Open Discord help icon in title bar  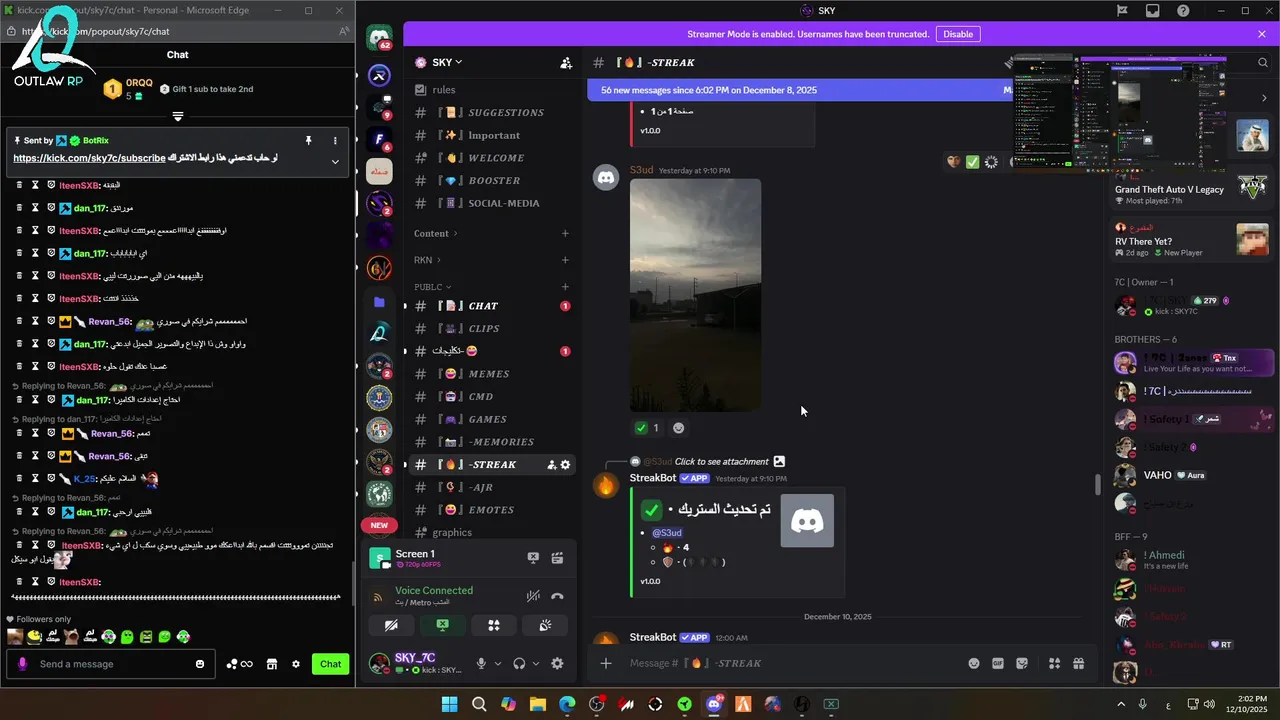click(x=1183, y=11)
